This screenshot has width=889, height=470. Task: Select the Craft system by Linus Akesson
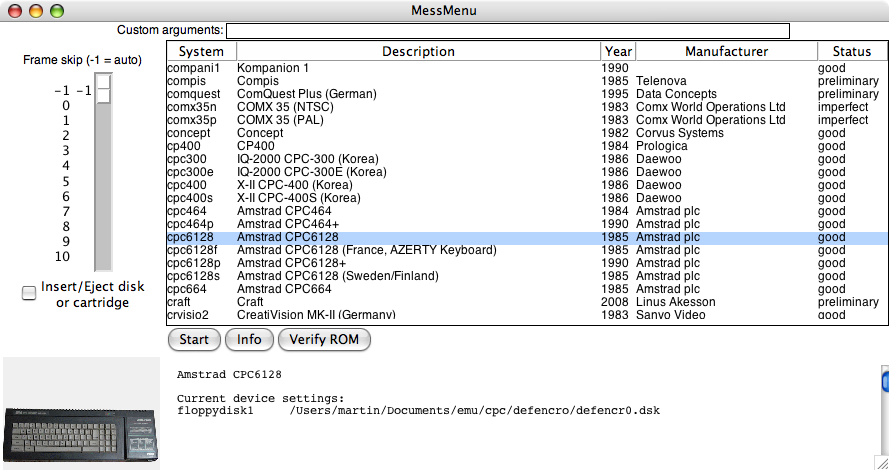coord(527,302)
